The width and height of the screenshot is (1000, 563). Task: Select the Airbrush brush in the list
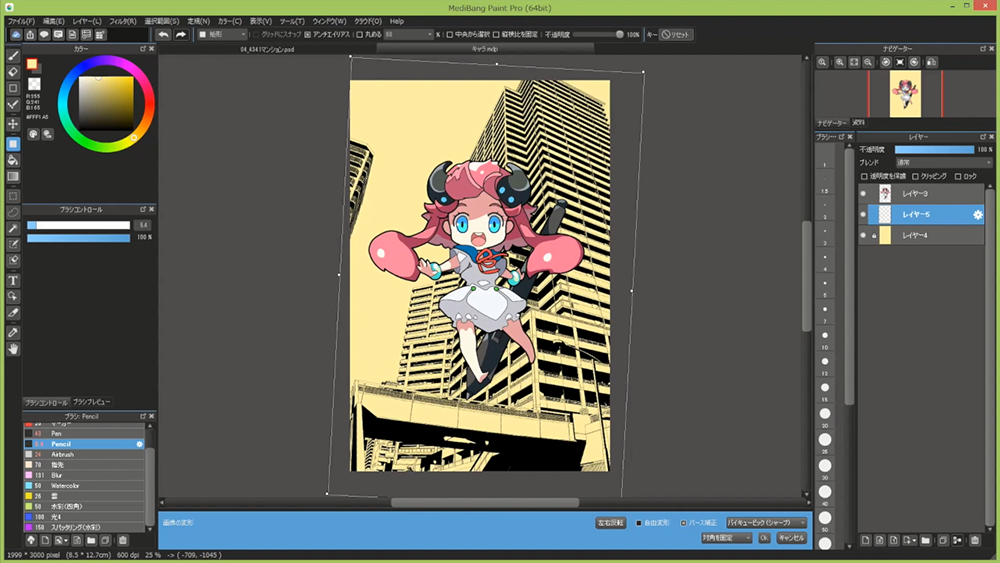click(84, 455)
